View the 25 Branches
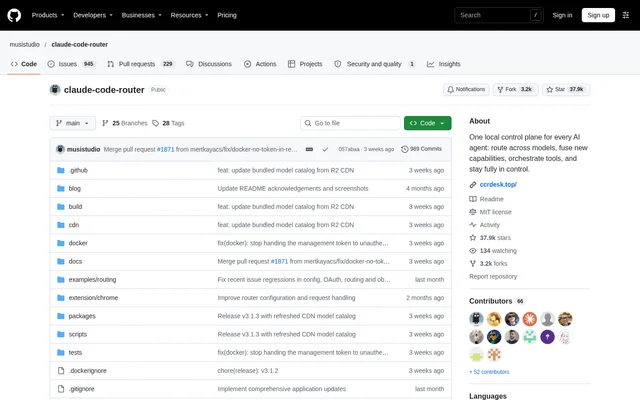Screen dimensions: 640x400 (124, 123)
